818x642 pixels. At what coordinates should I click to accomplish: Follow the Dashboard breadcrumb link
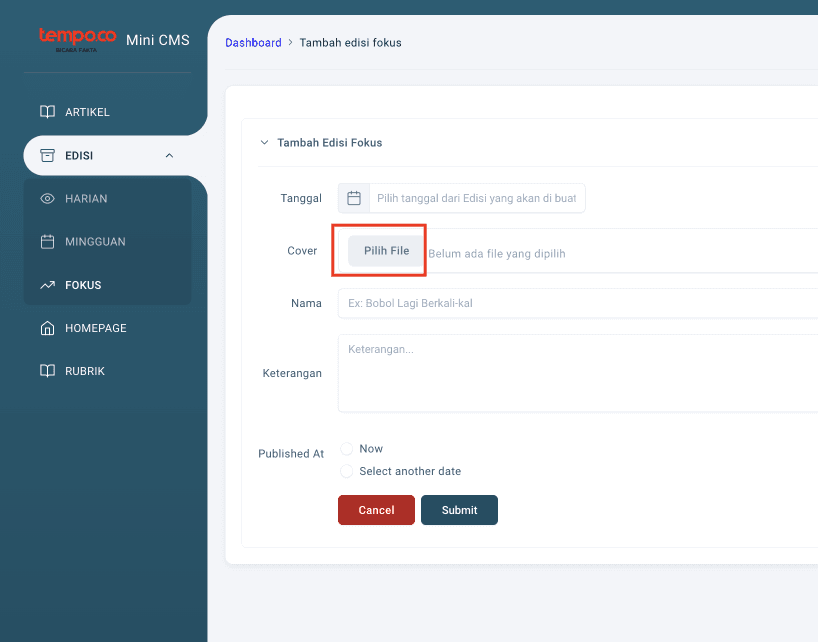(x=253, y=43)
